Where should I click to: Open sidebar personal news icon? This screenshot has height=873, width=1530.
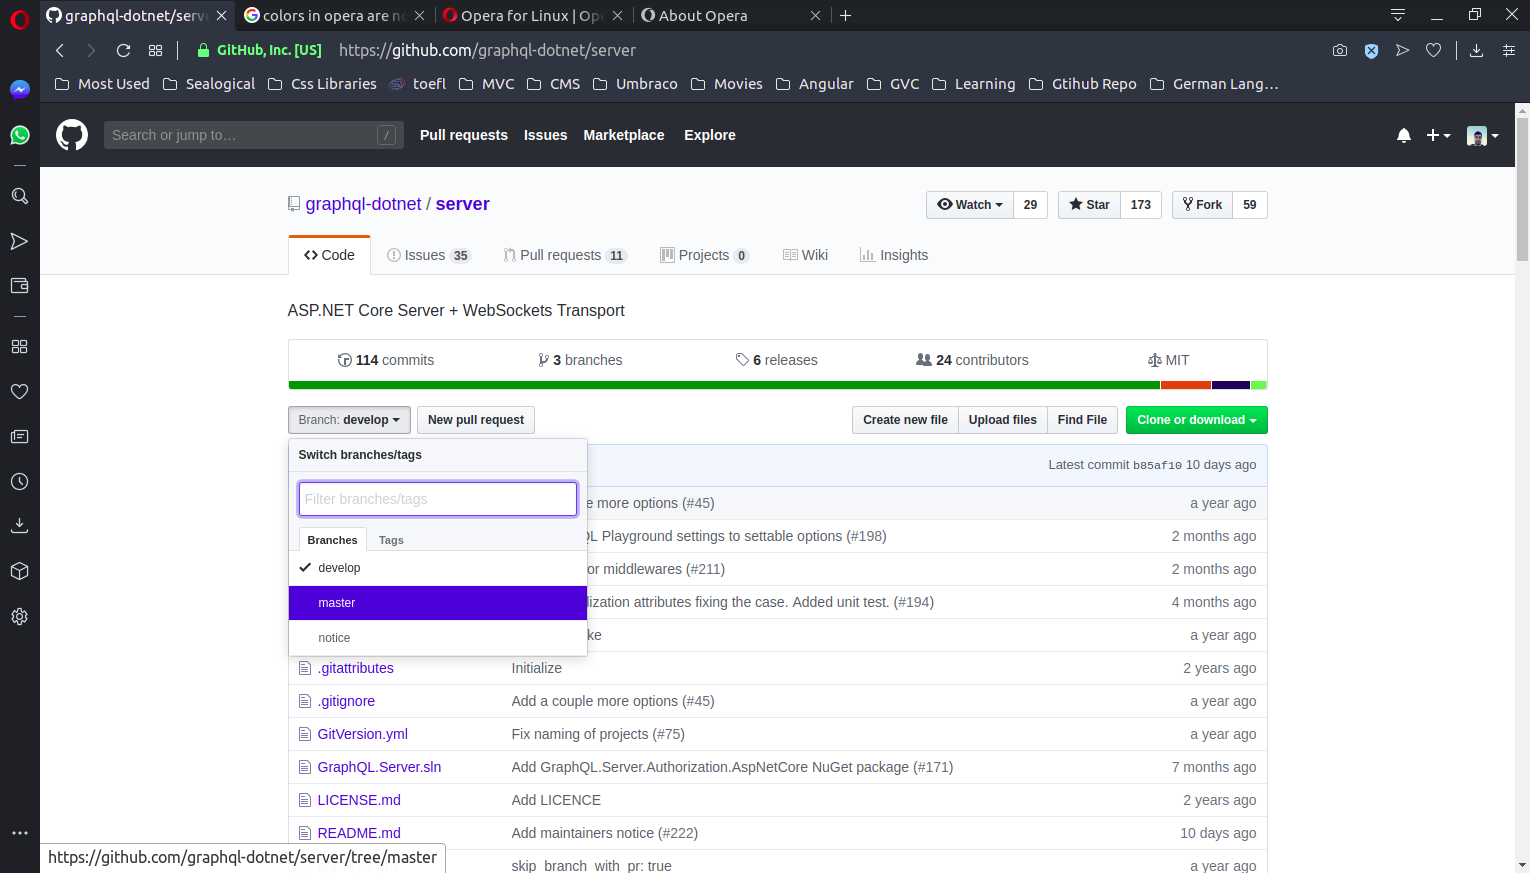(19, 437)
